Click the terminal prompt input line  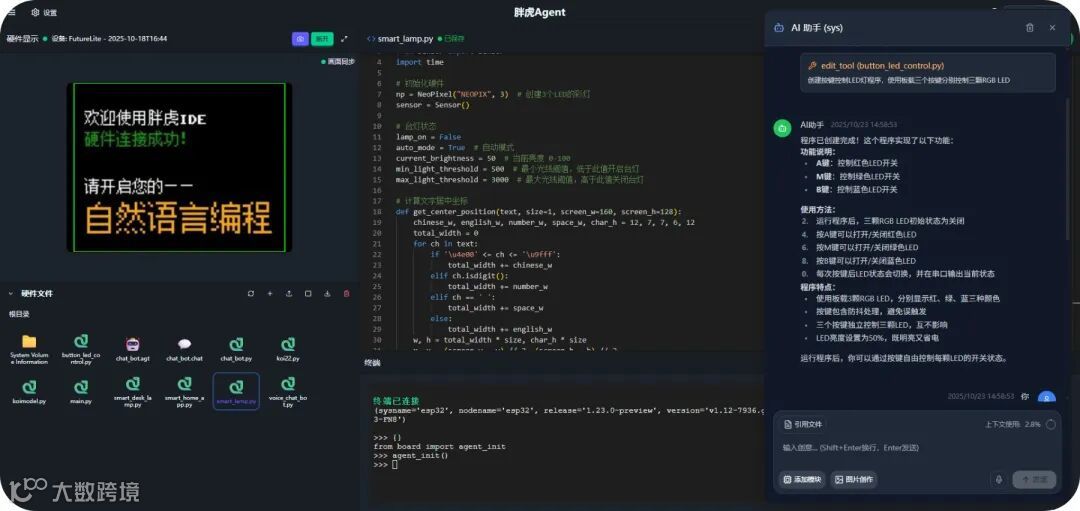point(395,465)
